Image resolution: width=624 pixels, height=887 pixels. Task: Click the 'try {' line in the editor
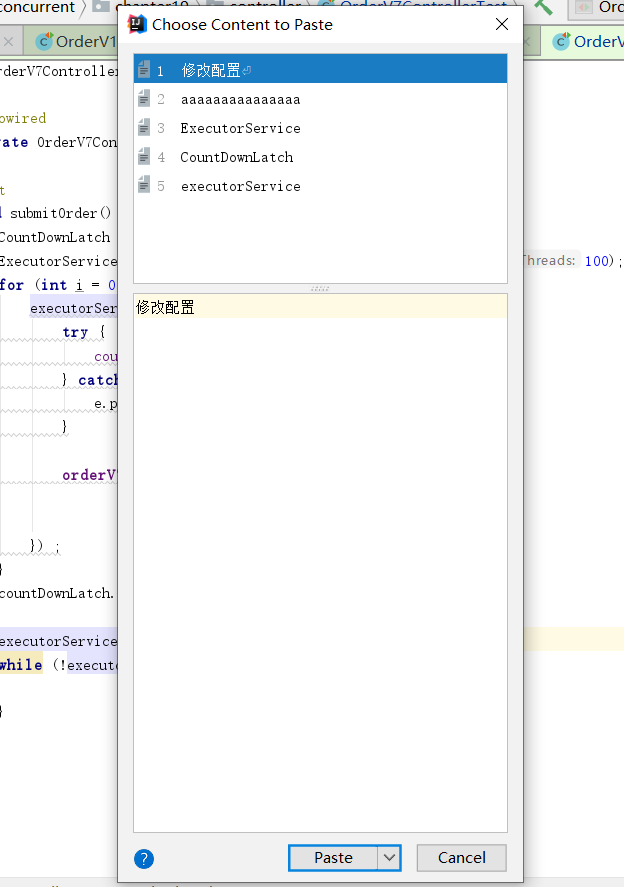coord(84,332)
